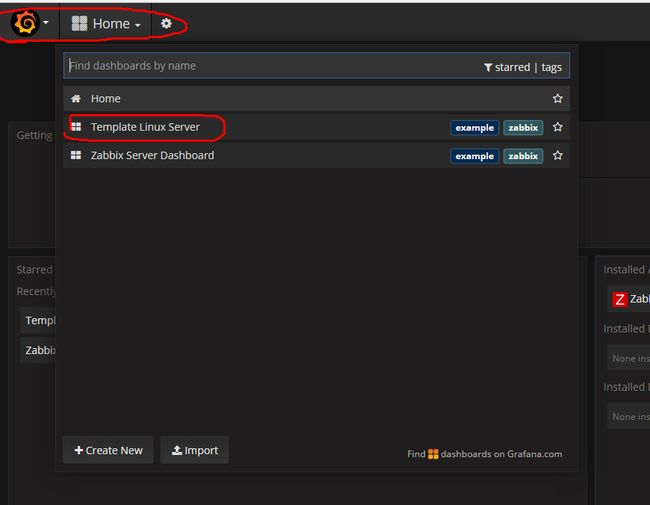Expand the dropdown arrow beside the Grafana logo

(46, 22)
